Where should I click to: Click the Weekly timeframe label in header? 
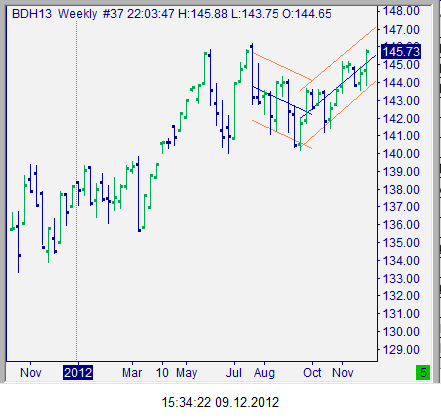78,14
